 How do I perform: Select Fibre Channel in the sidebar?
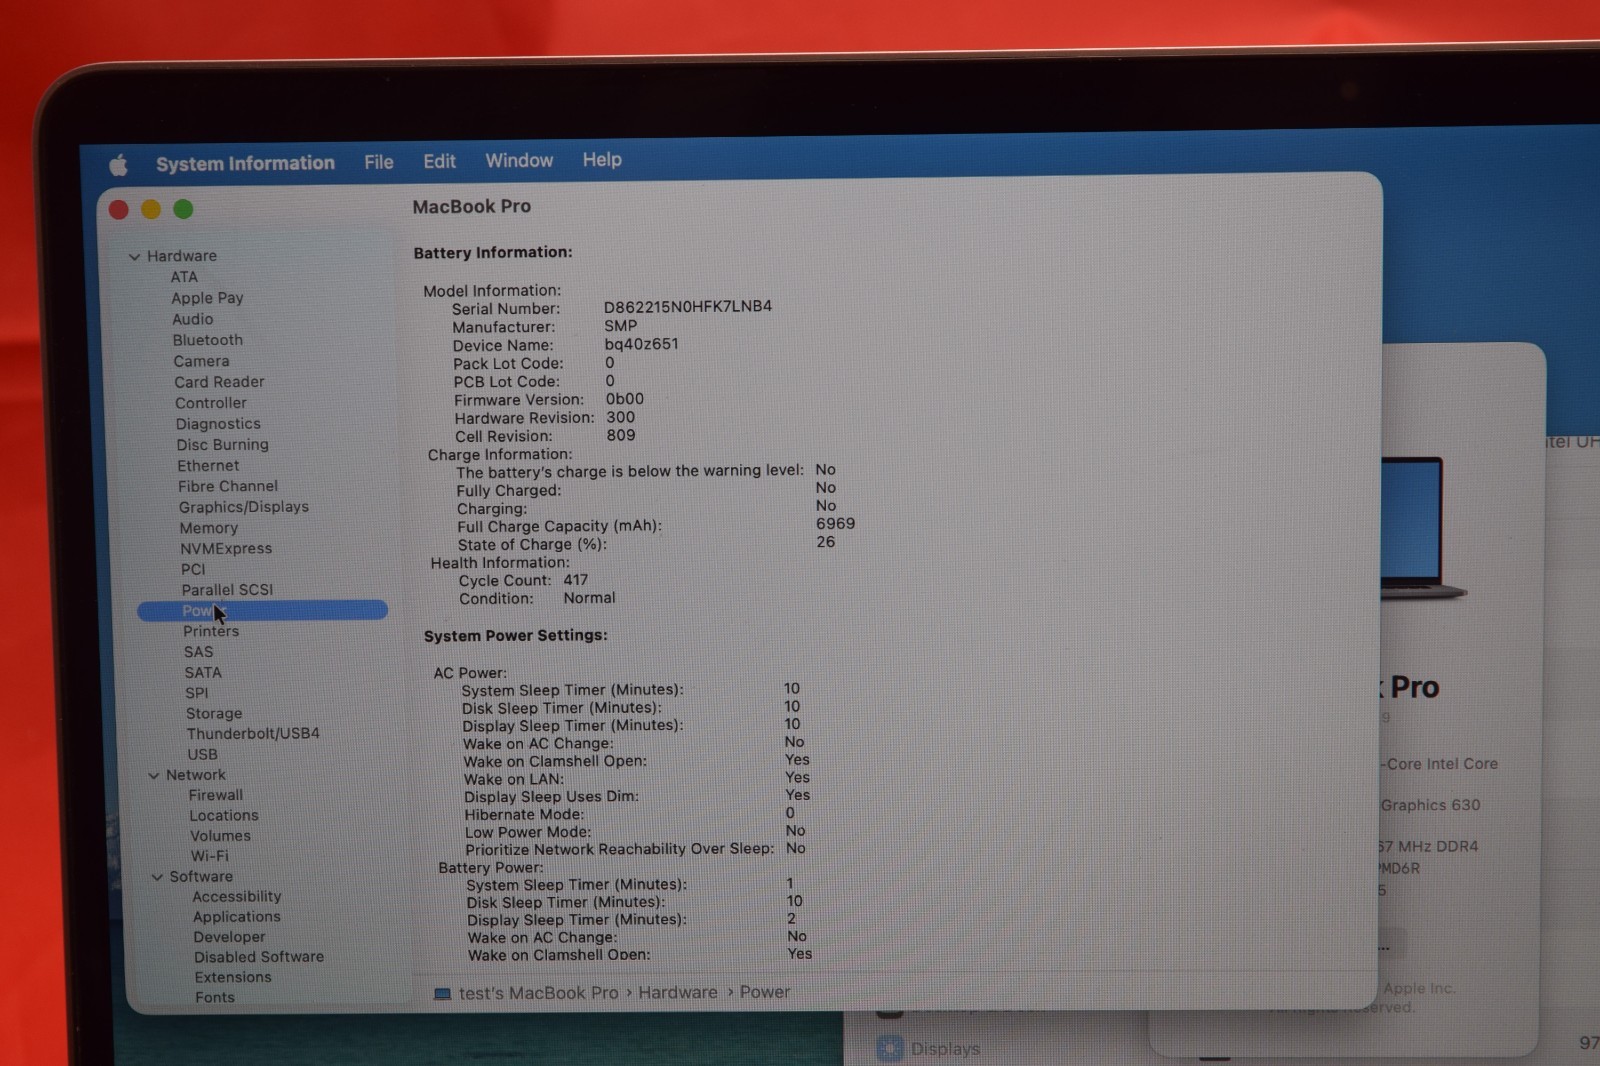[228, 486]
